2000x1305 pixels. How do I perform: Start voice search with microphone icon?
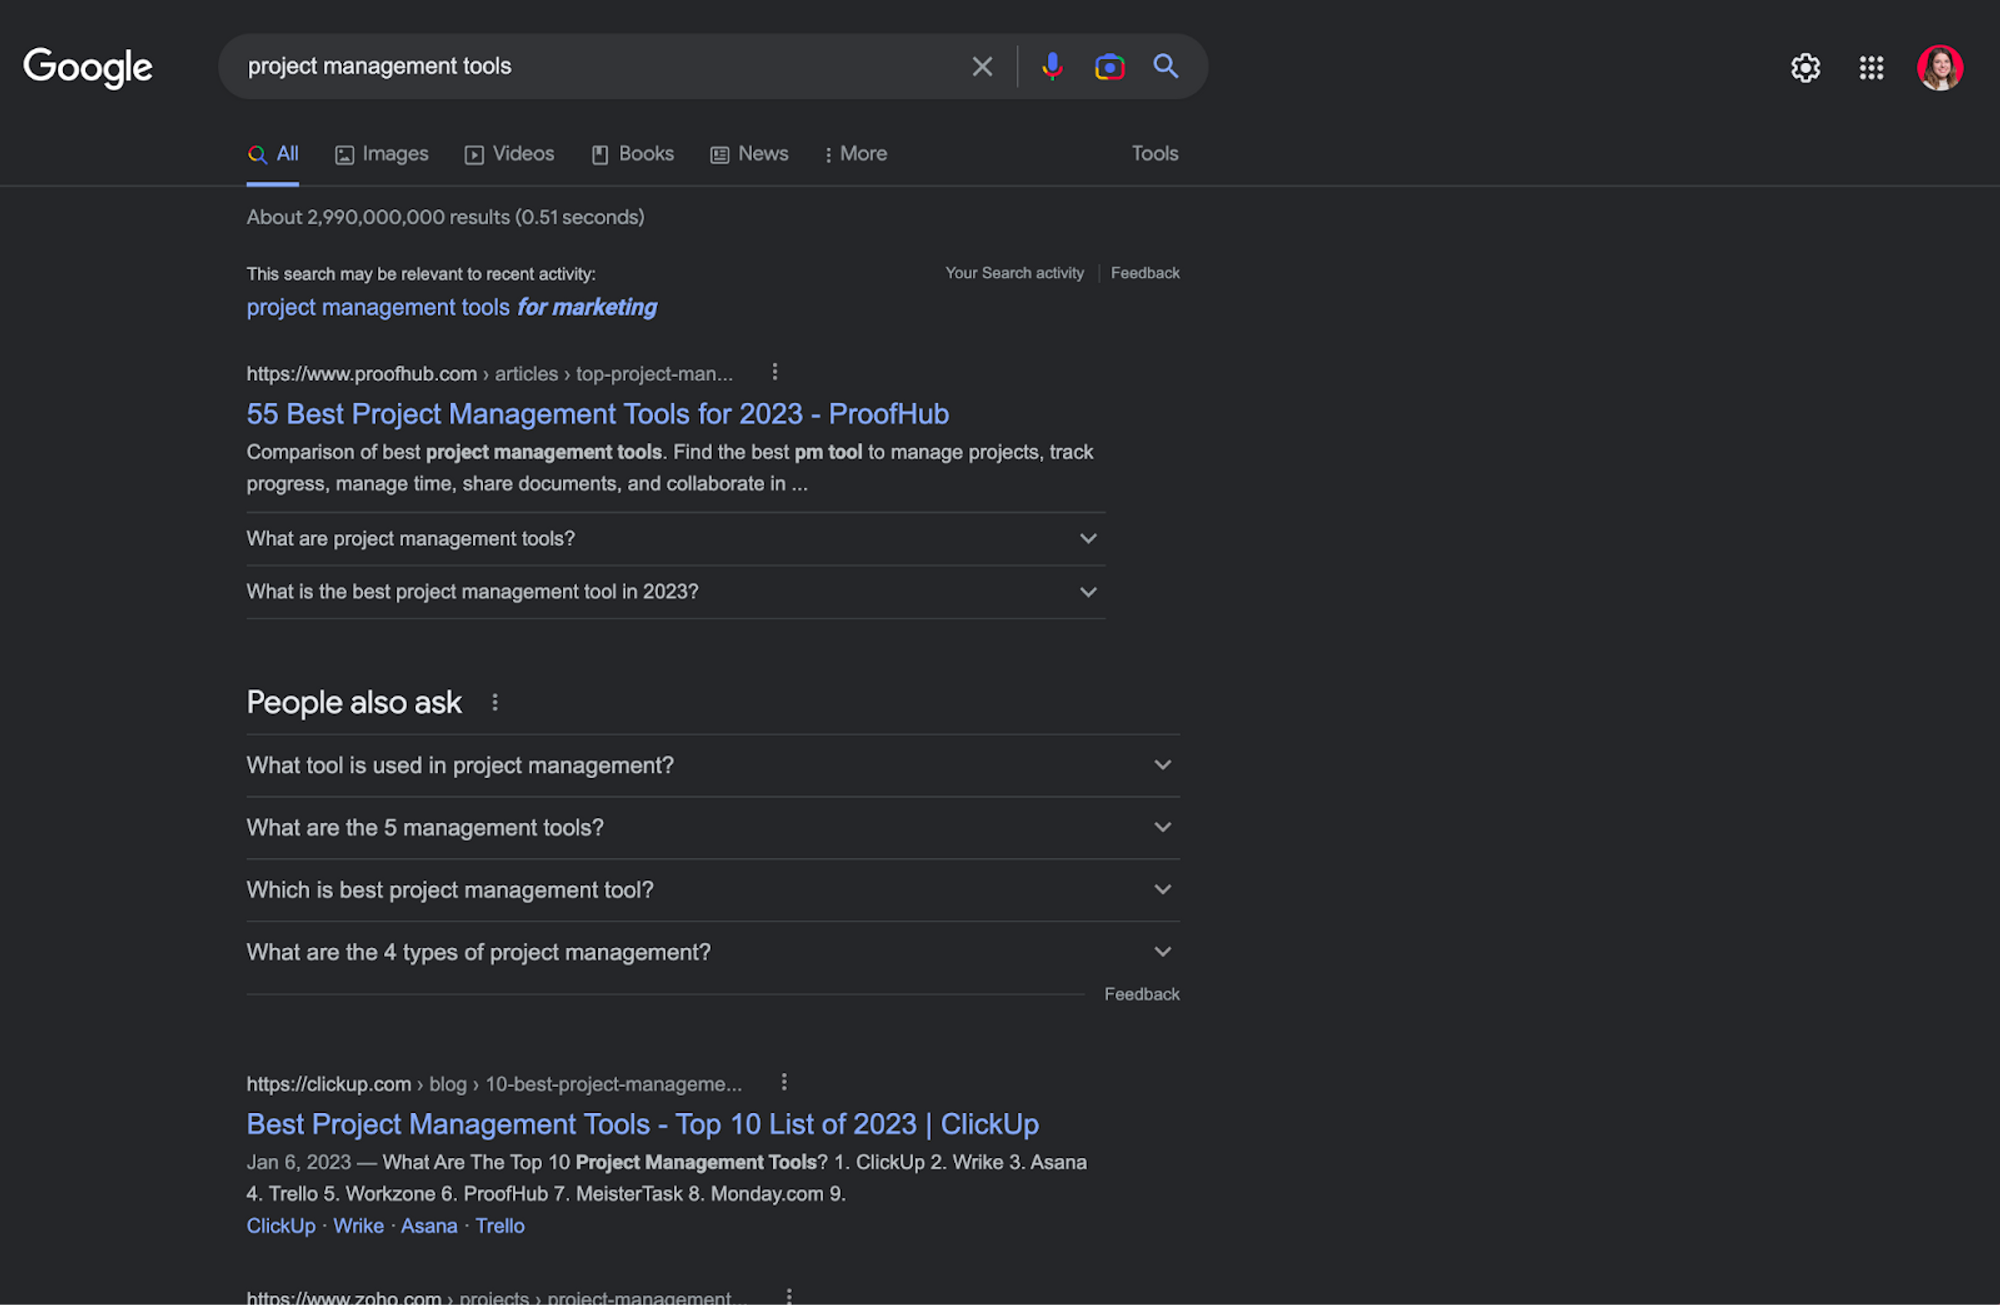(1051, 67)
